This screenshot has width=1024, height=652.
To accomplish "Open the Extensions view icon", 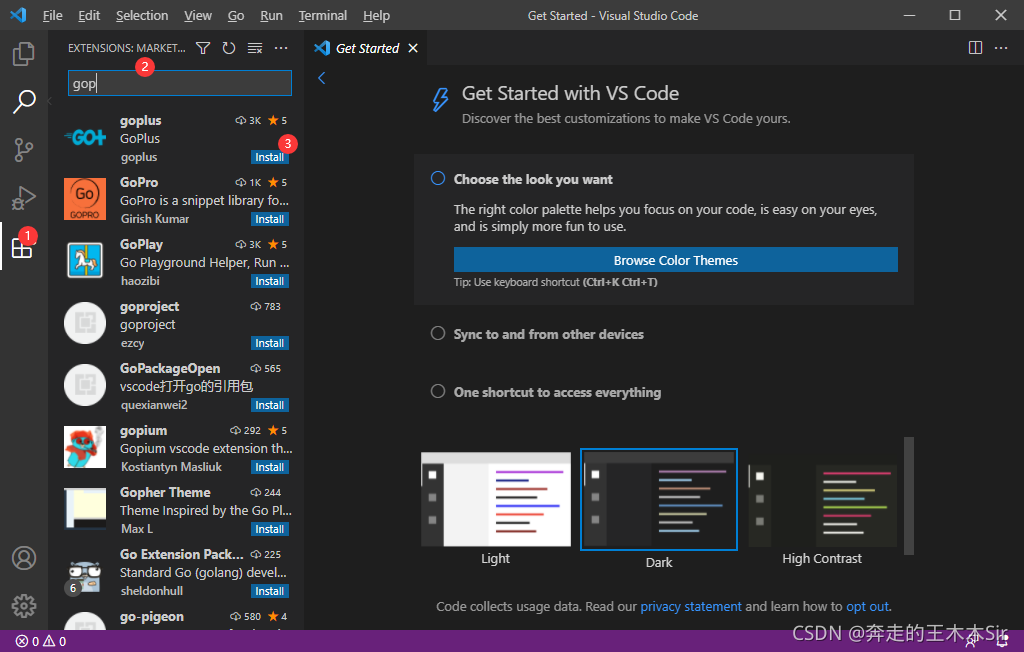I will pos(22,248).
